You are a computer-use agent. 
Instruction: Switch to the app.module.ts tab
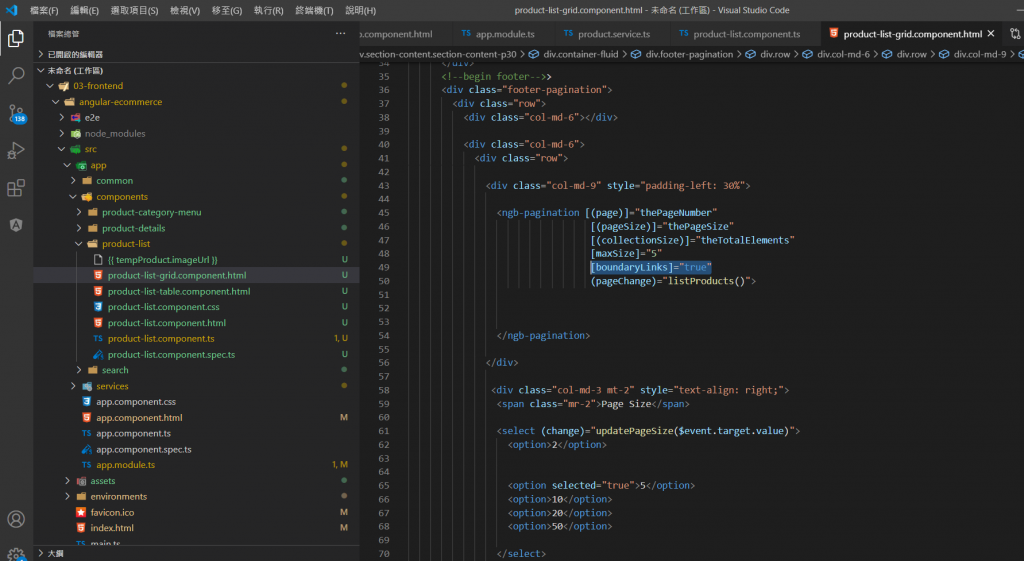click(x=504, y=34)
